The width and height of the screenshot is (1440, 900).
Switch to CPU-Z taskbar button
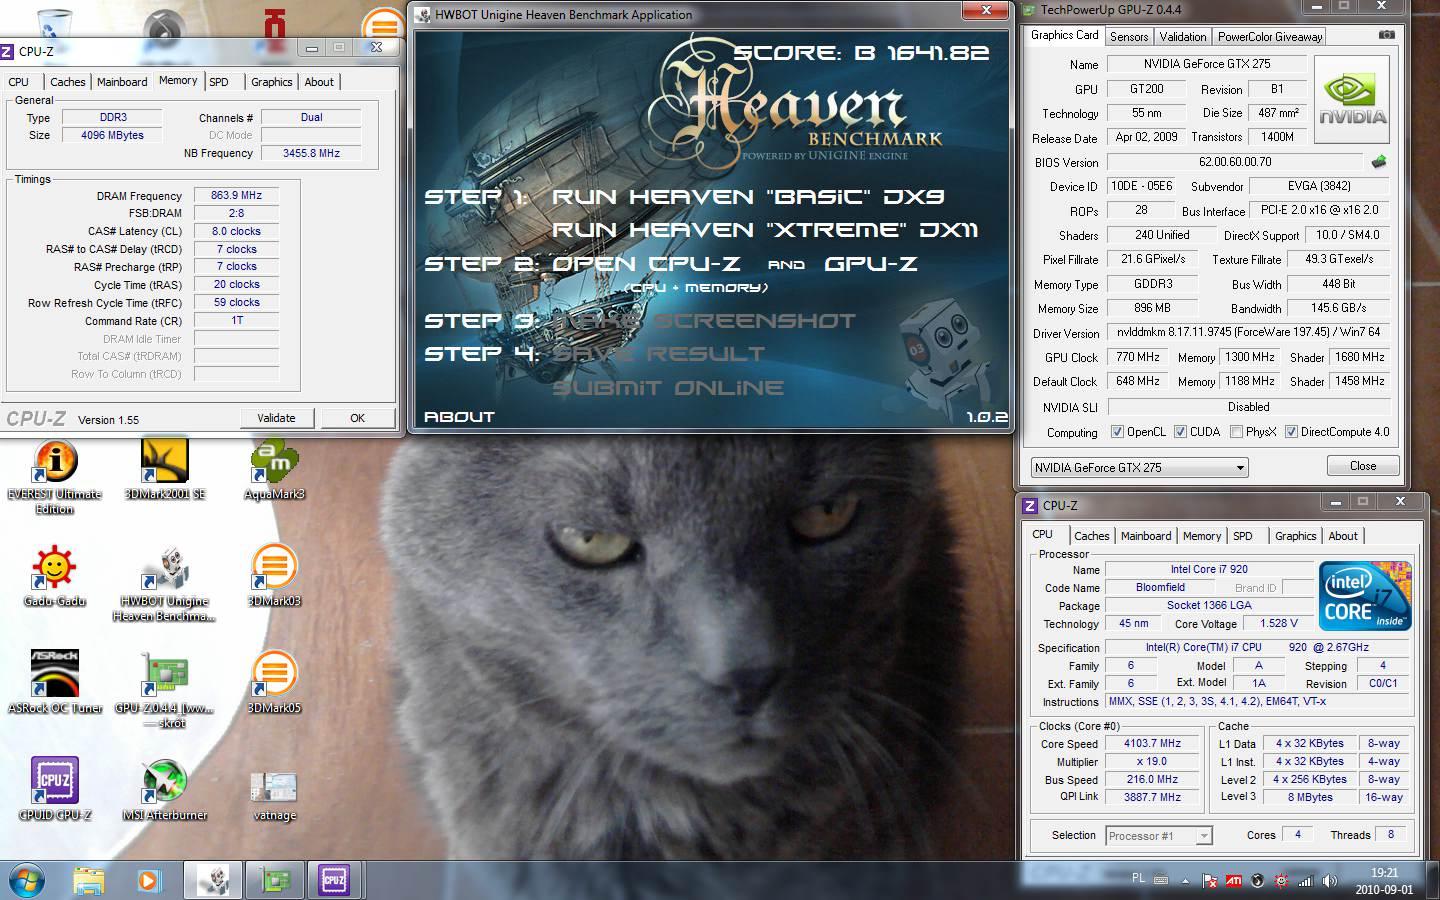click(x=334, y=880)
